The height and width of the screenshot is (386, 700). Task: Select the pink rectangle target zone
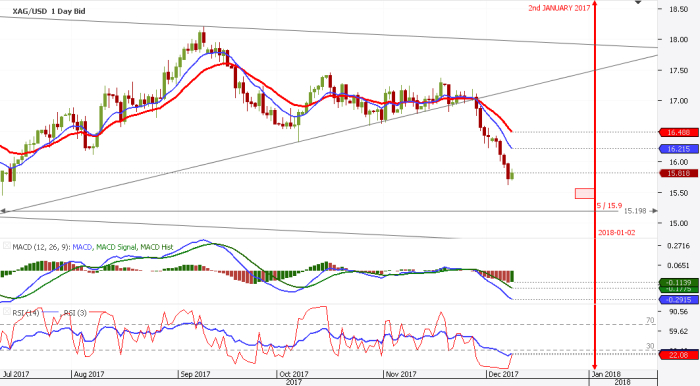pyautogui.click(x=584, y=194)
